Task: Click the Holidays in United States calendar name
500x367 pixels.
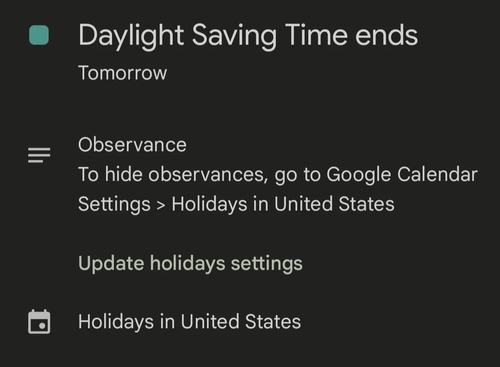Action: point(189,322)
